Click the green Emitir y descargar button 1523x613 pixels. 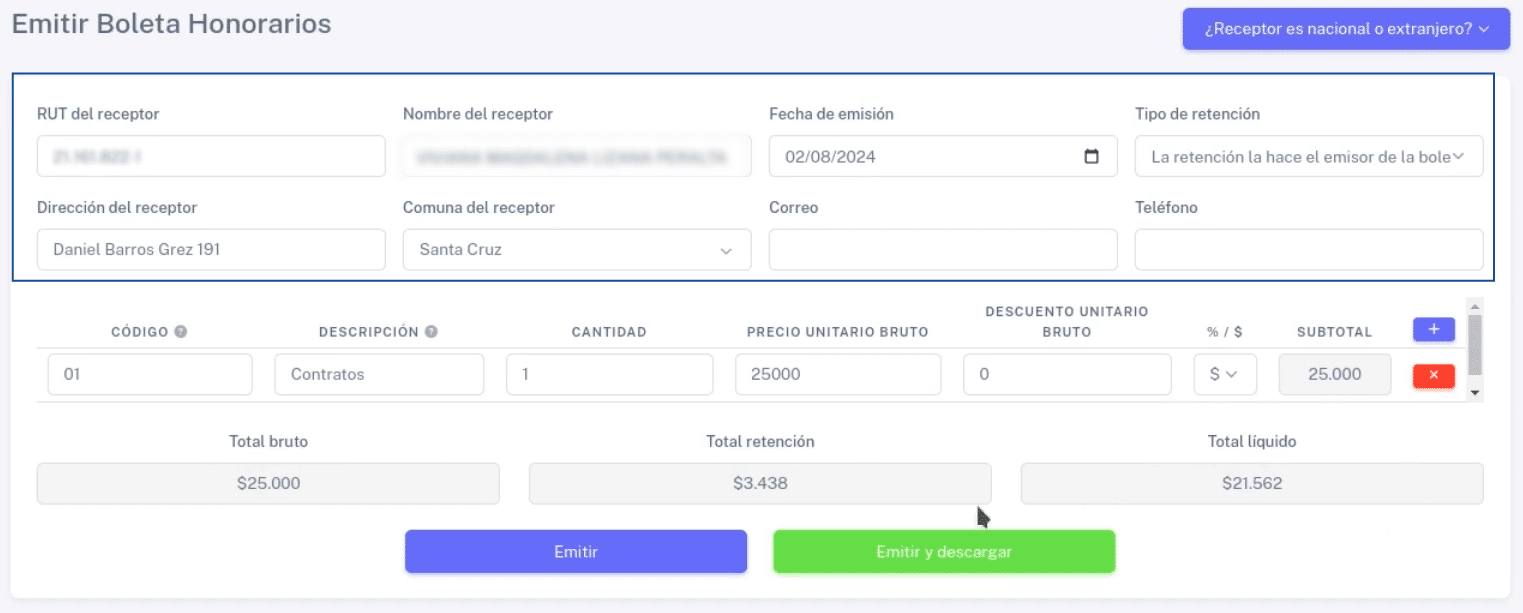point(944,552)
